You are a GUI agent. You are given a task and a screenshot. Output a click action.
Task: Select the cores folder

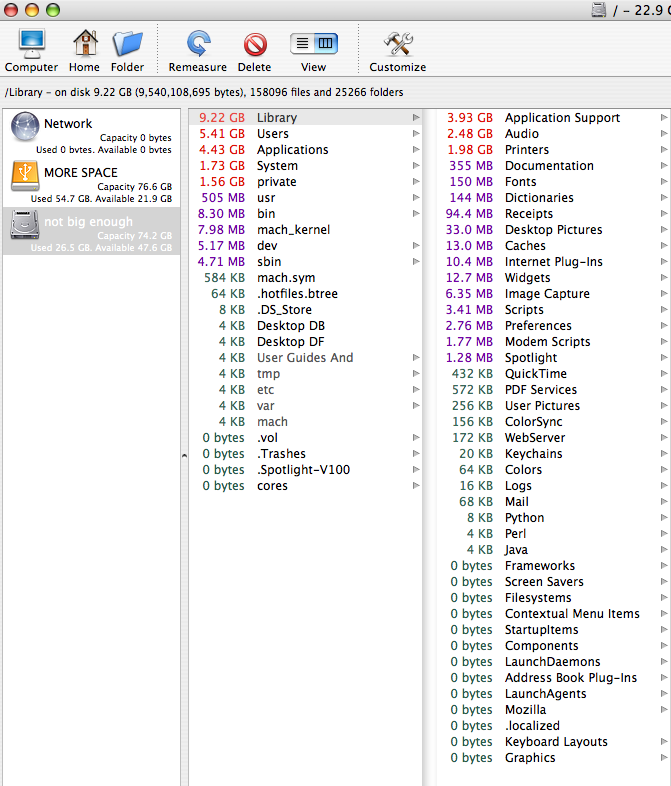pyautogui.click(x=306, y=486)
